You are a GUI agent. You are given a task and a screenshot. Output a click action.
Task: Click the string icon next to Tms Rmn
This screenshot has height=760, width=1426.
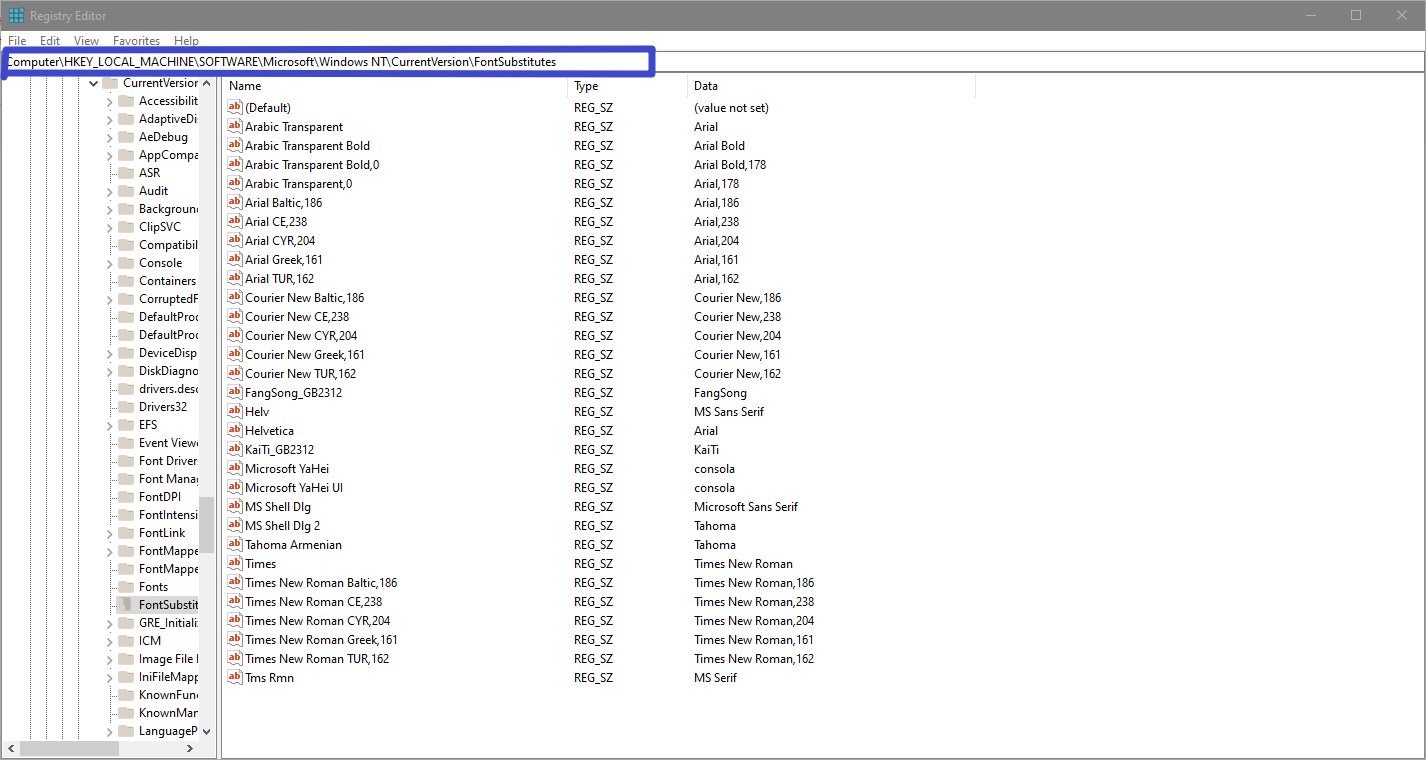(235, 677)
